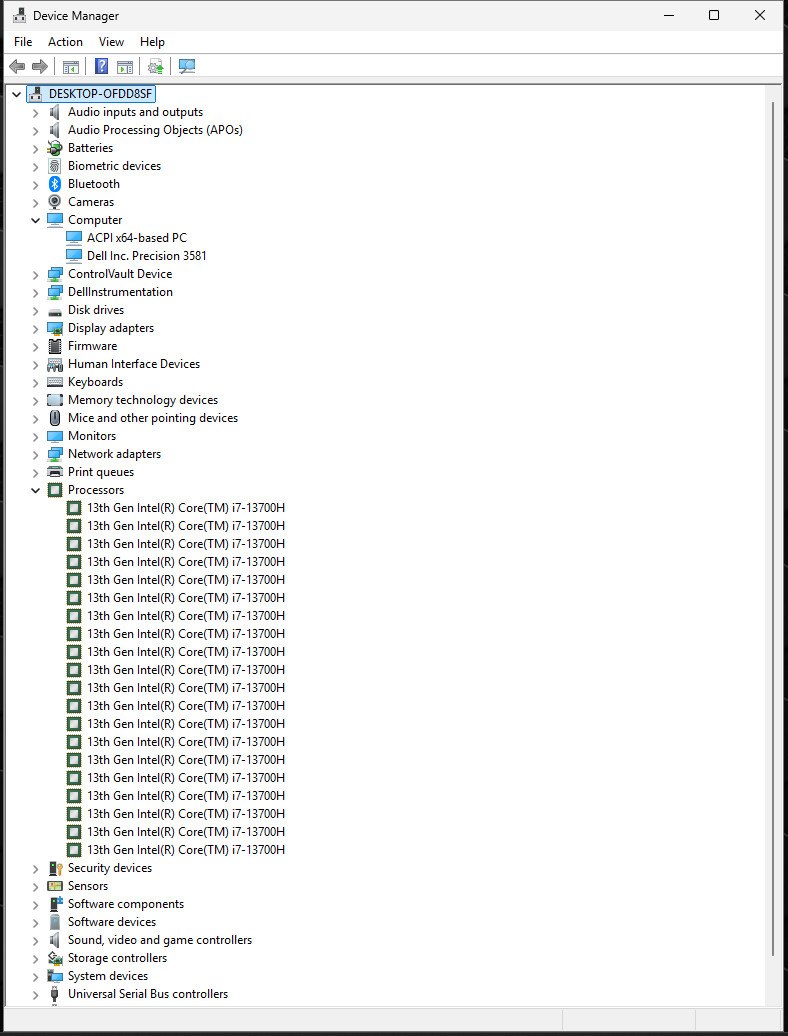Open the Action menu

(65, 42)
